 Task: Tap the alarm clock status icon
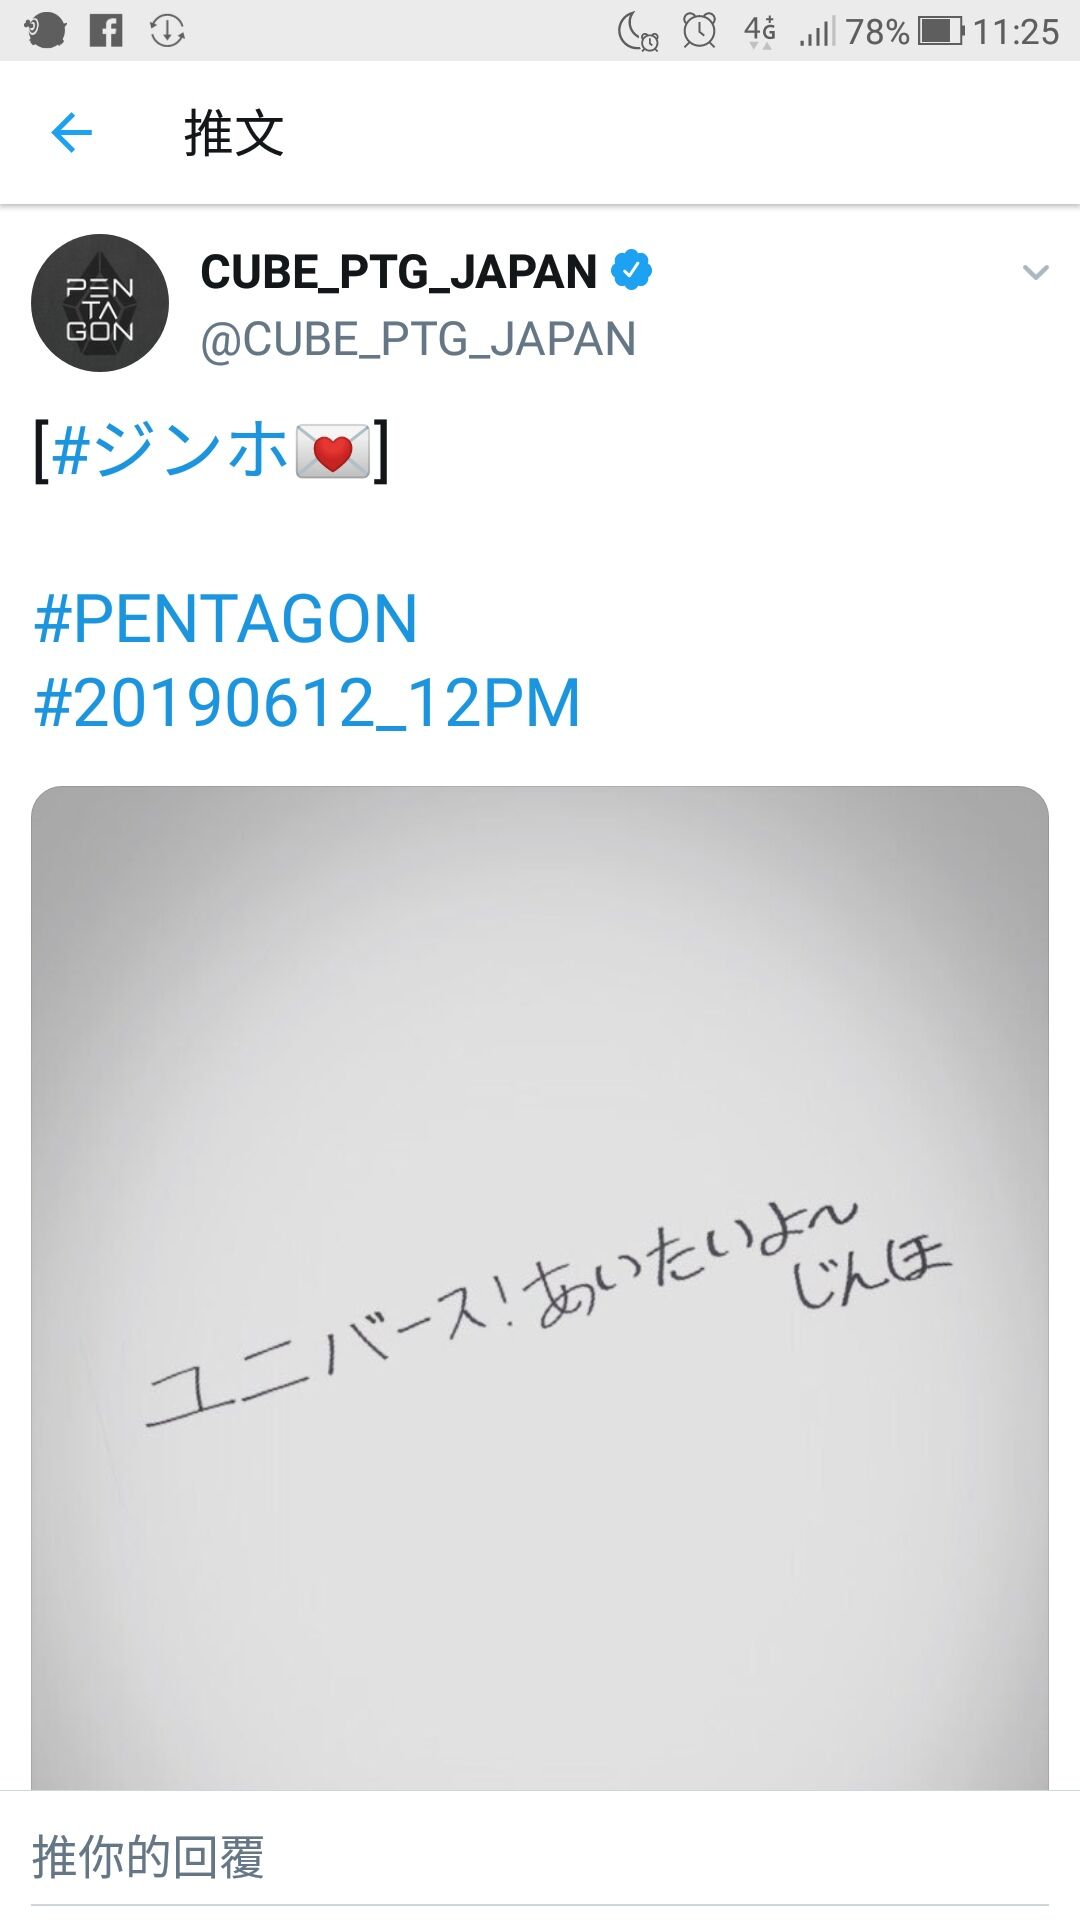(699, 31)
